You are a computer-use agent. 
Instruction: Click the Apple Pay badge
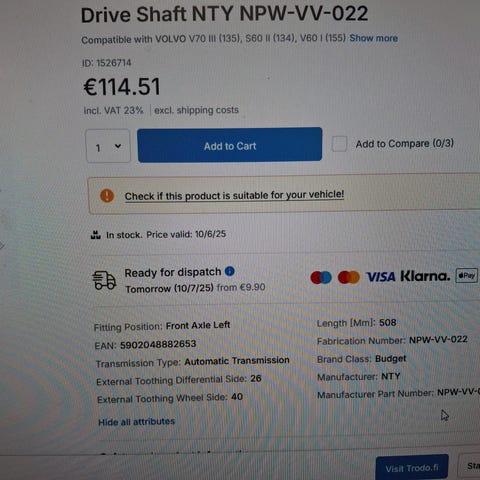click(x=467, y=276)
